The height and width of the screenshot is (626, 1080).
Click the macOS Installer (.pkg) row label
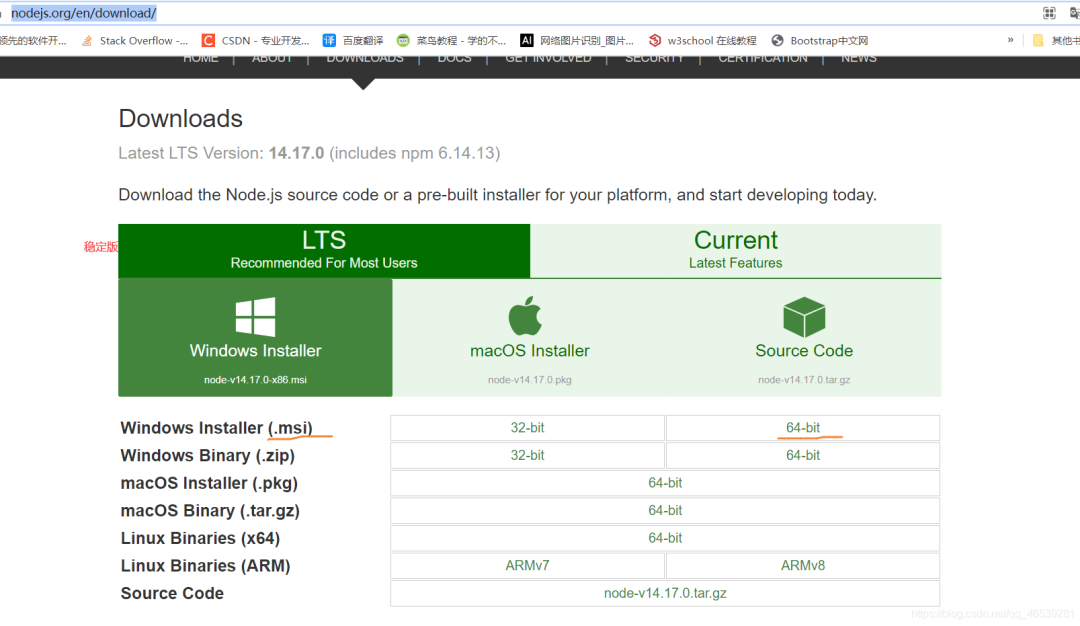click(209, 483)
